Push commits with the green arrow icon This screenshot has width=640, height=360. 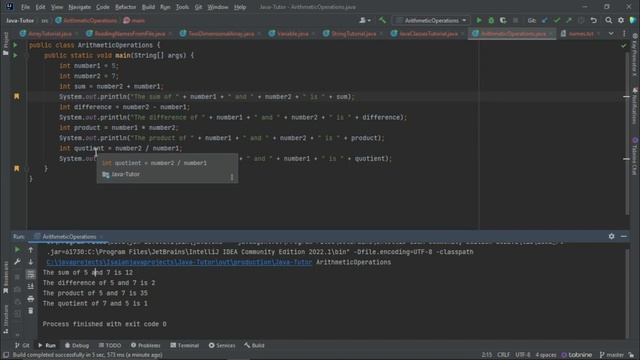(569, 20)
